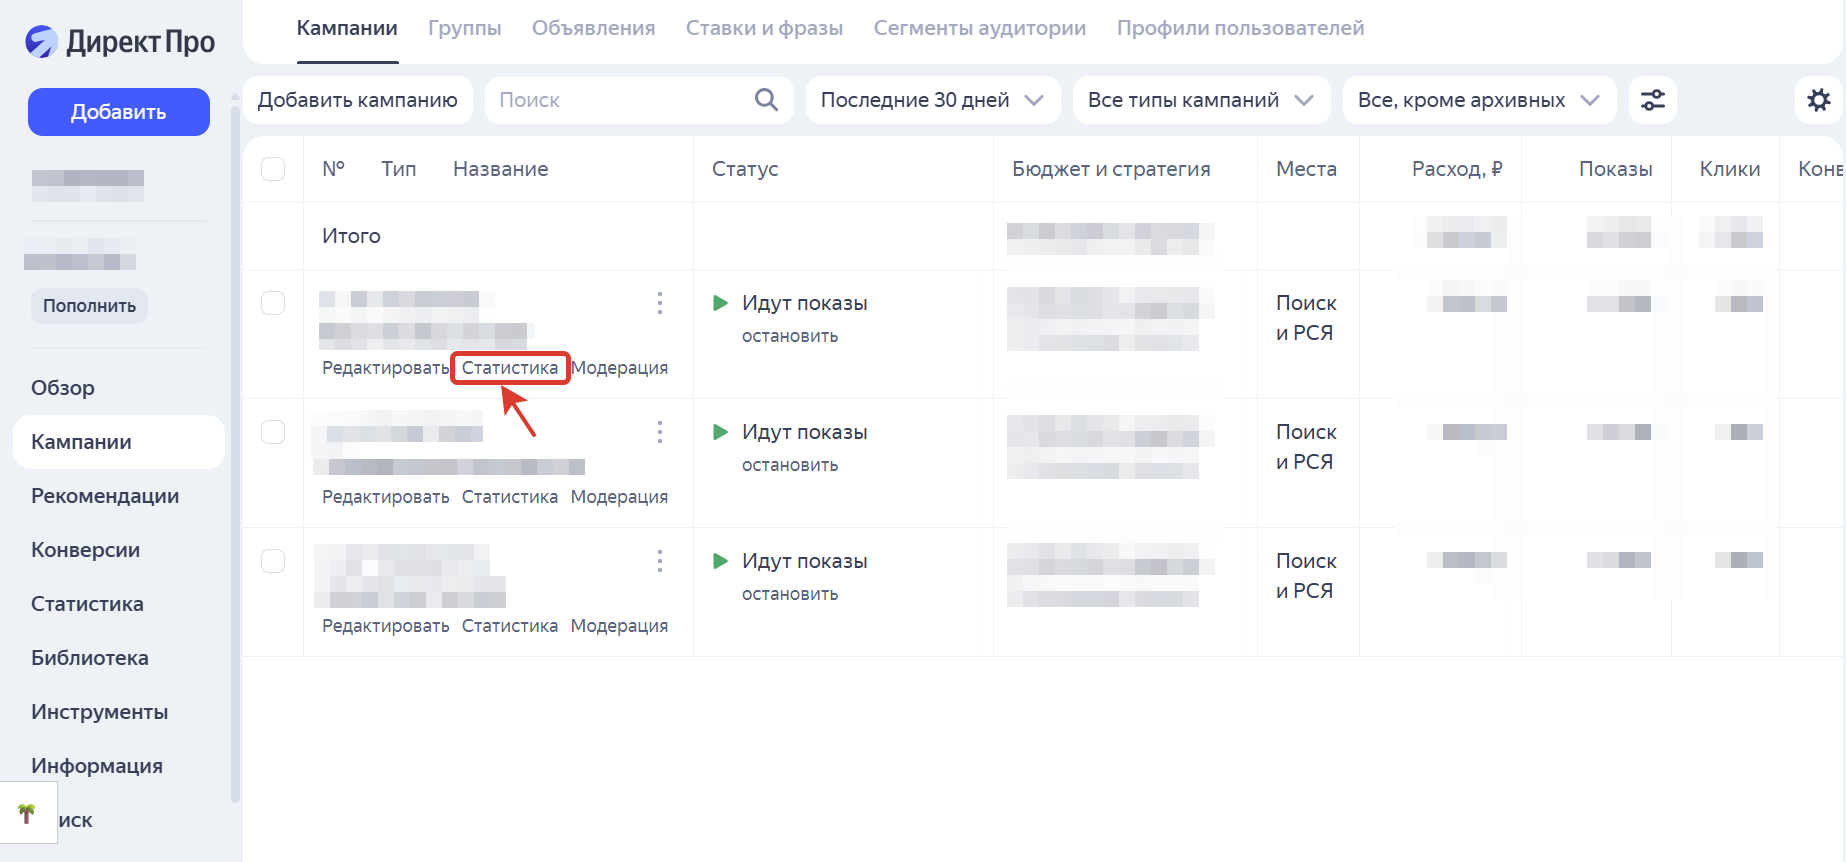The width and height of the screenshot is (1846, 862).
Task: Open Рекомендации in the sidebar
Action: [105, 496]
